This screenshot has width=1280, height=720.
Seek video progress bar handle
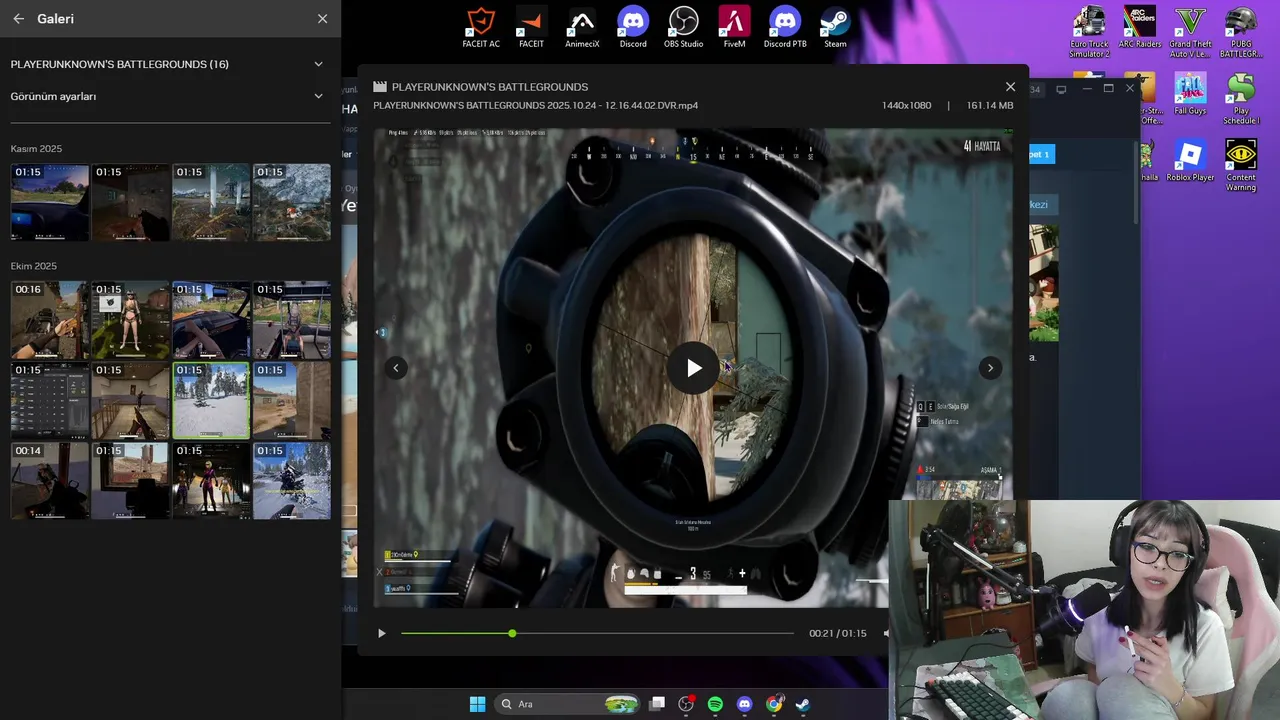512,633
